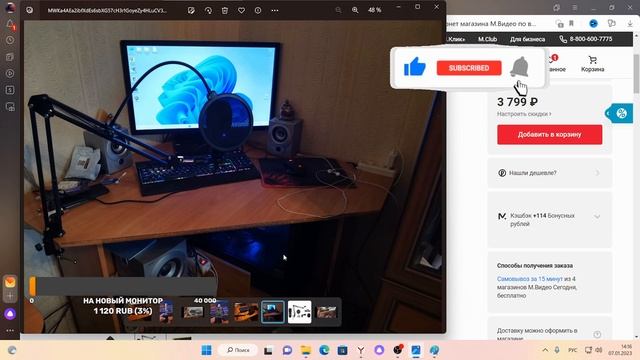Open the M.Club menu item

click(487, 39)
